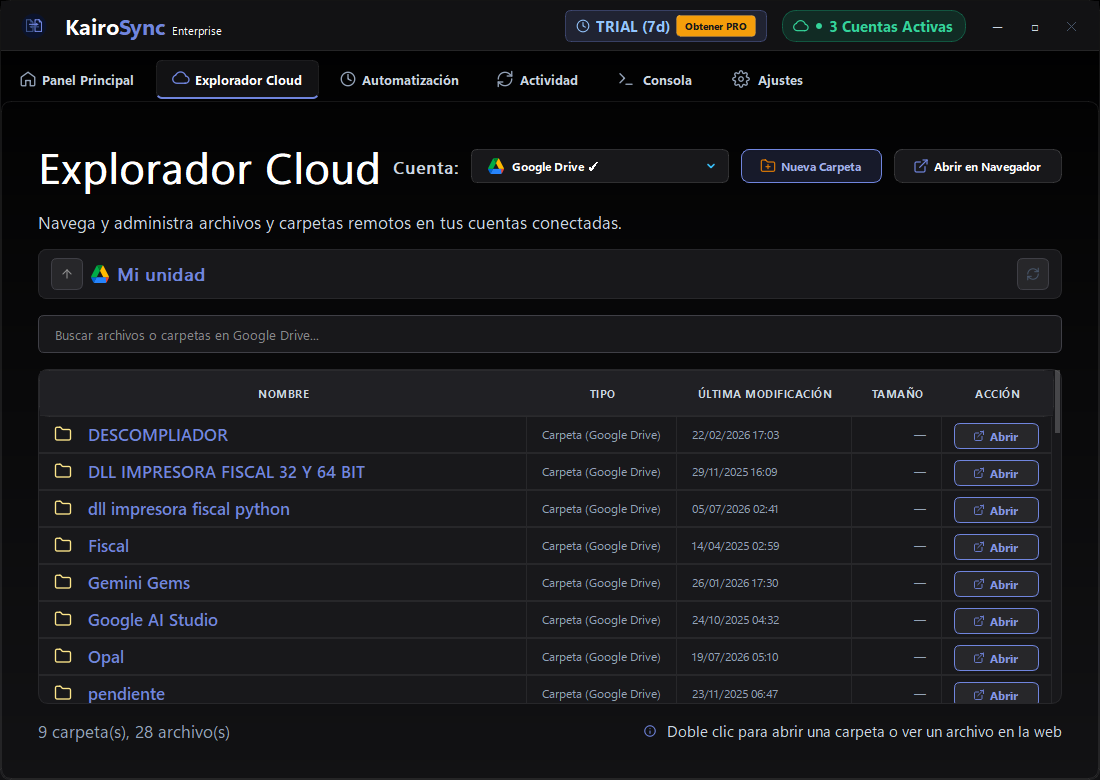
Task: Click Abrir for the pendiente folder
Action: click(x=996, y=694)
